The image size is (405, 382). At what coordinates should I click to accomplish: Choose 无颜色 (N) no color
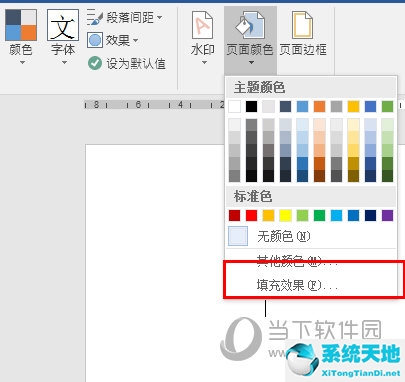coord(311,236)
